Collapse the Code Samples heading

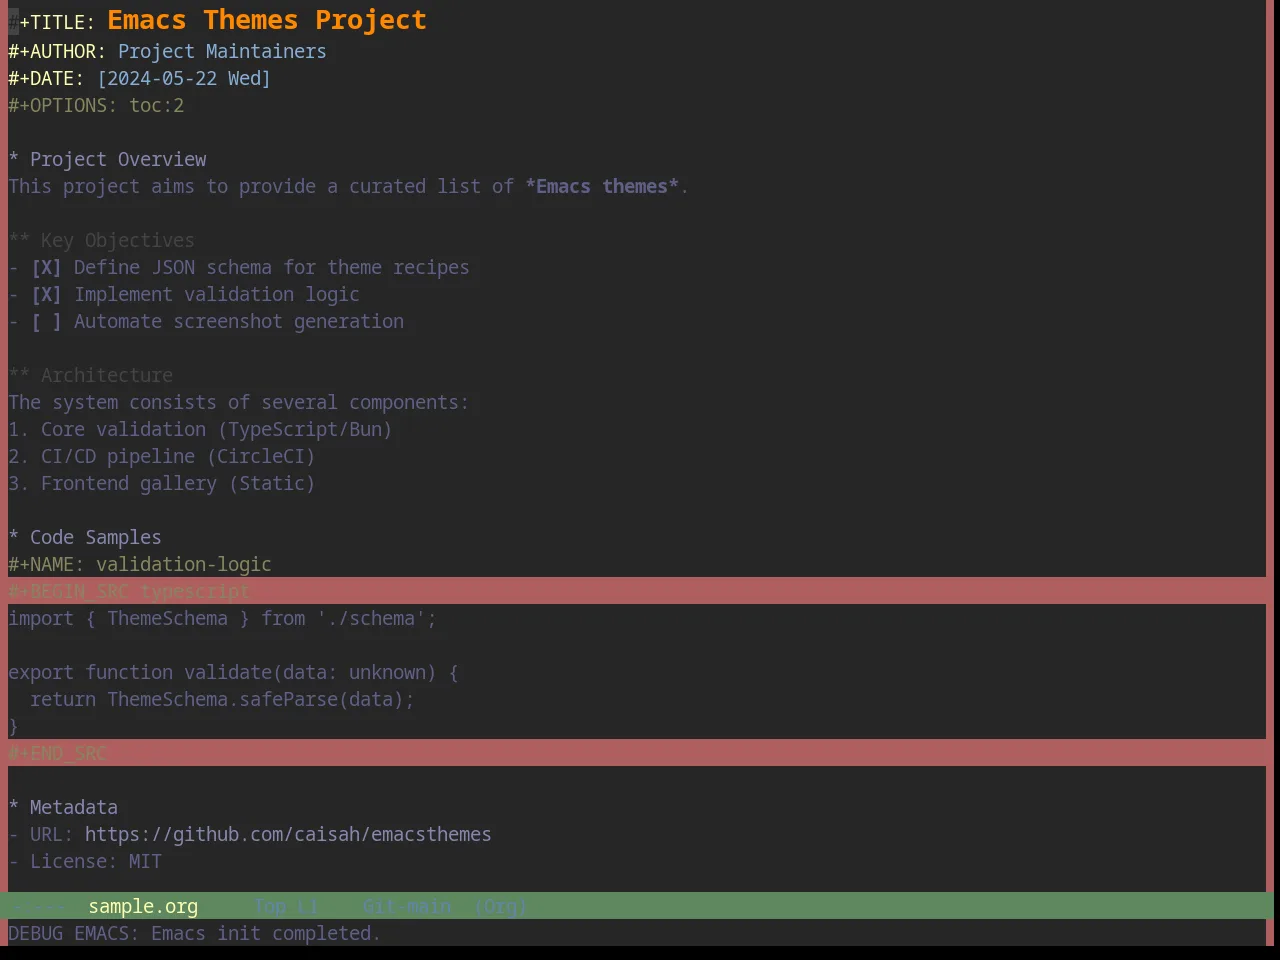(x=85, y=537)
